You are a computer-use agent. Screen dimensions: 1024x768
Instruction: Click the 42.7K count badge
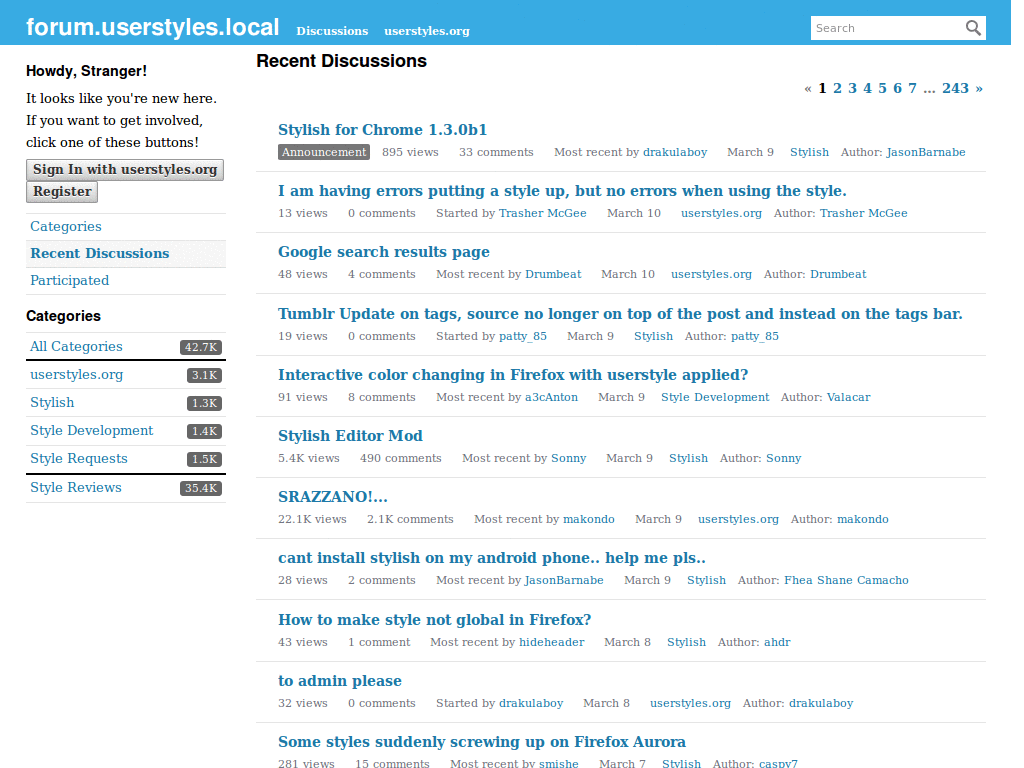[201, 347]
